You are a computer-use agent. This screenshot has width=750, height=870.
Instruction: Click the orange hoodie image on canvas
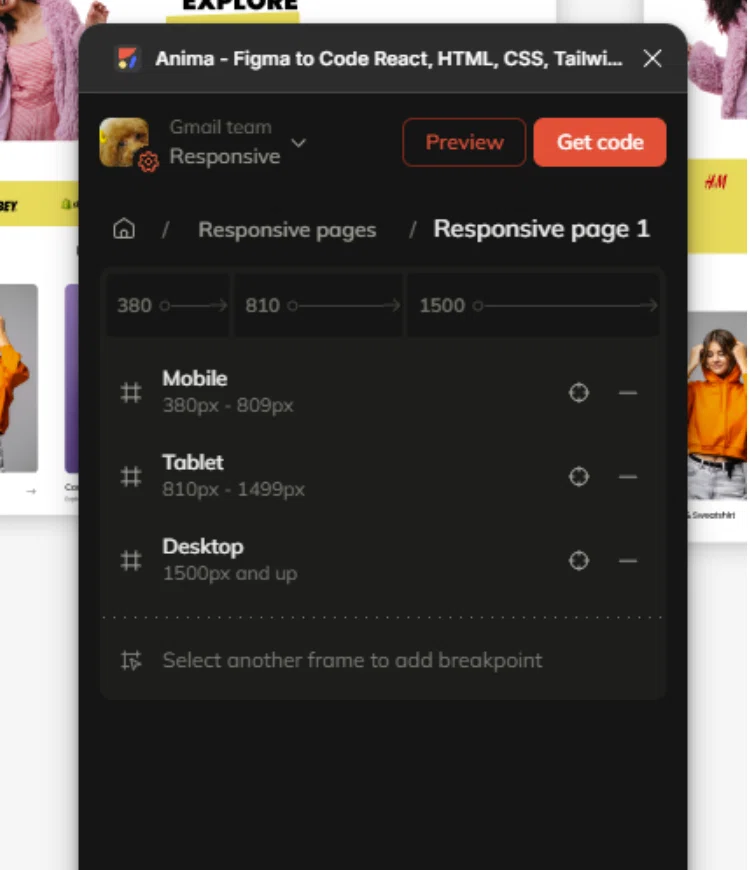click(x=717, y=406)
